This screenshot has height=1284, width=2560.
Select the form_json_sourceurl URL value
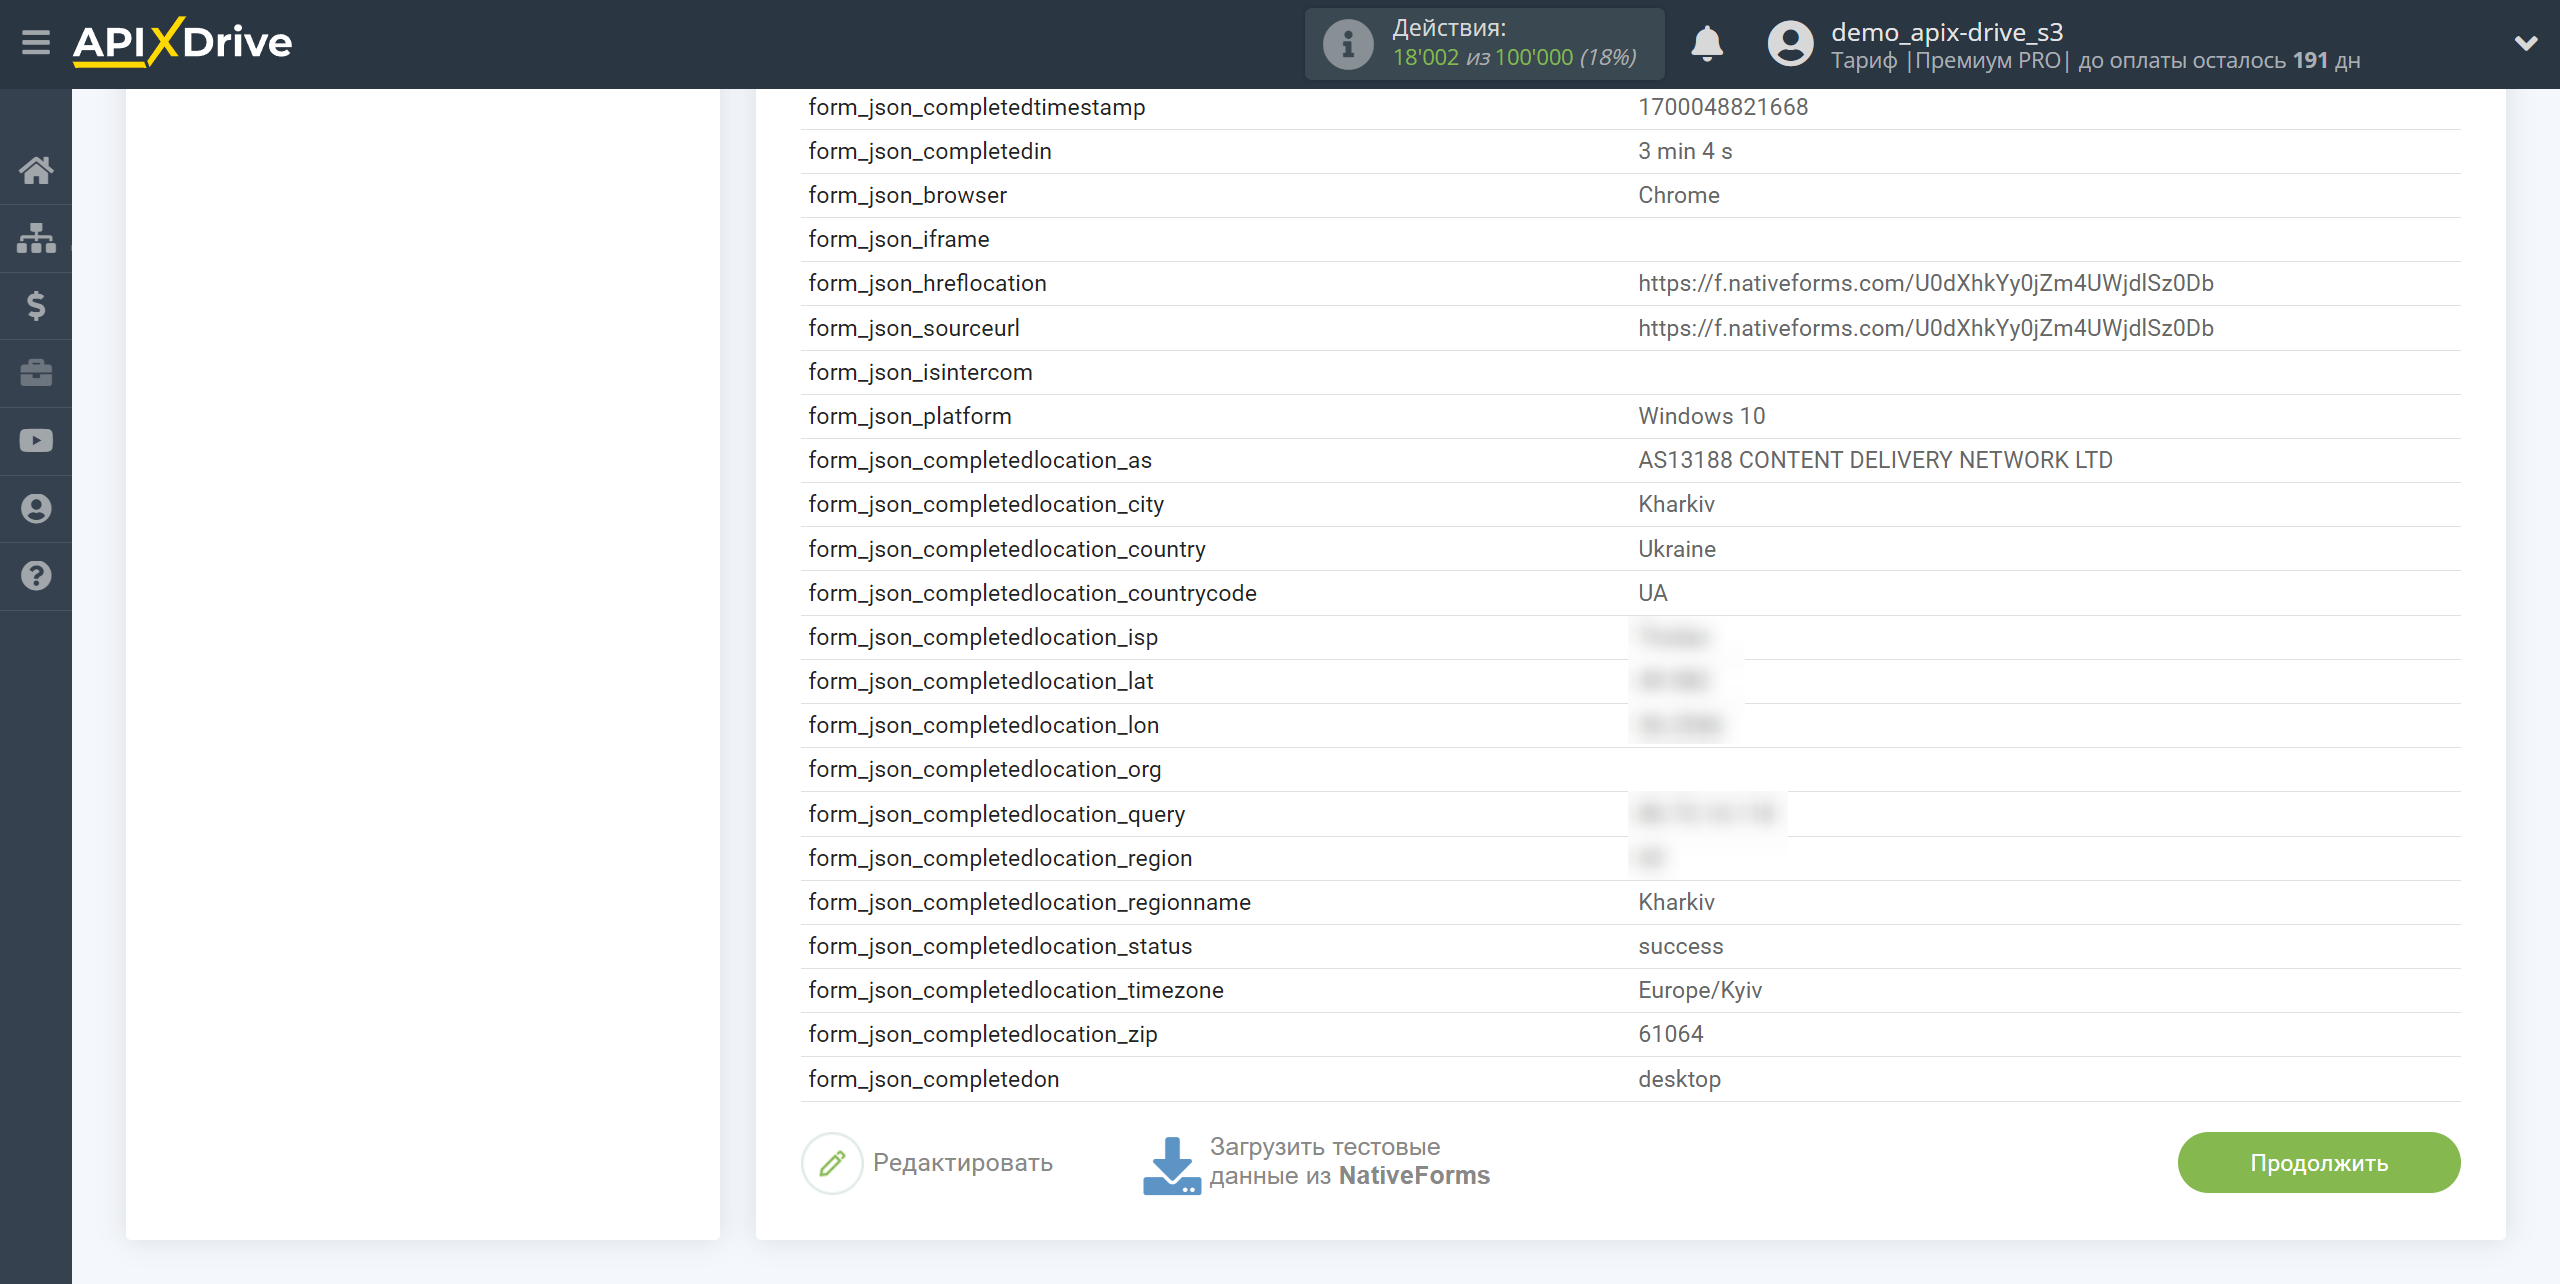coord(1926,328)
